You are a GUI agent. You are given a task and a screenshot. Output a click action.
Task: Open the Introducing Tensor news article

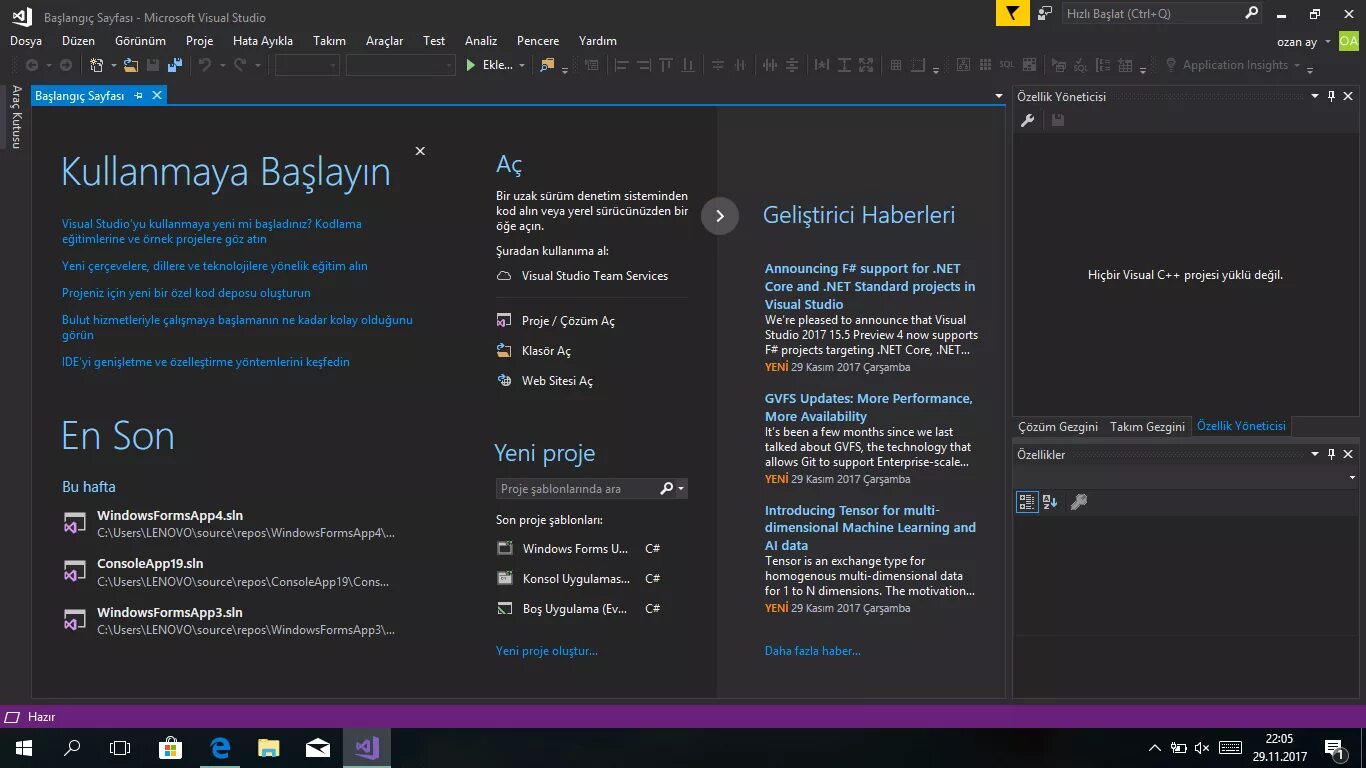(870, 528)
